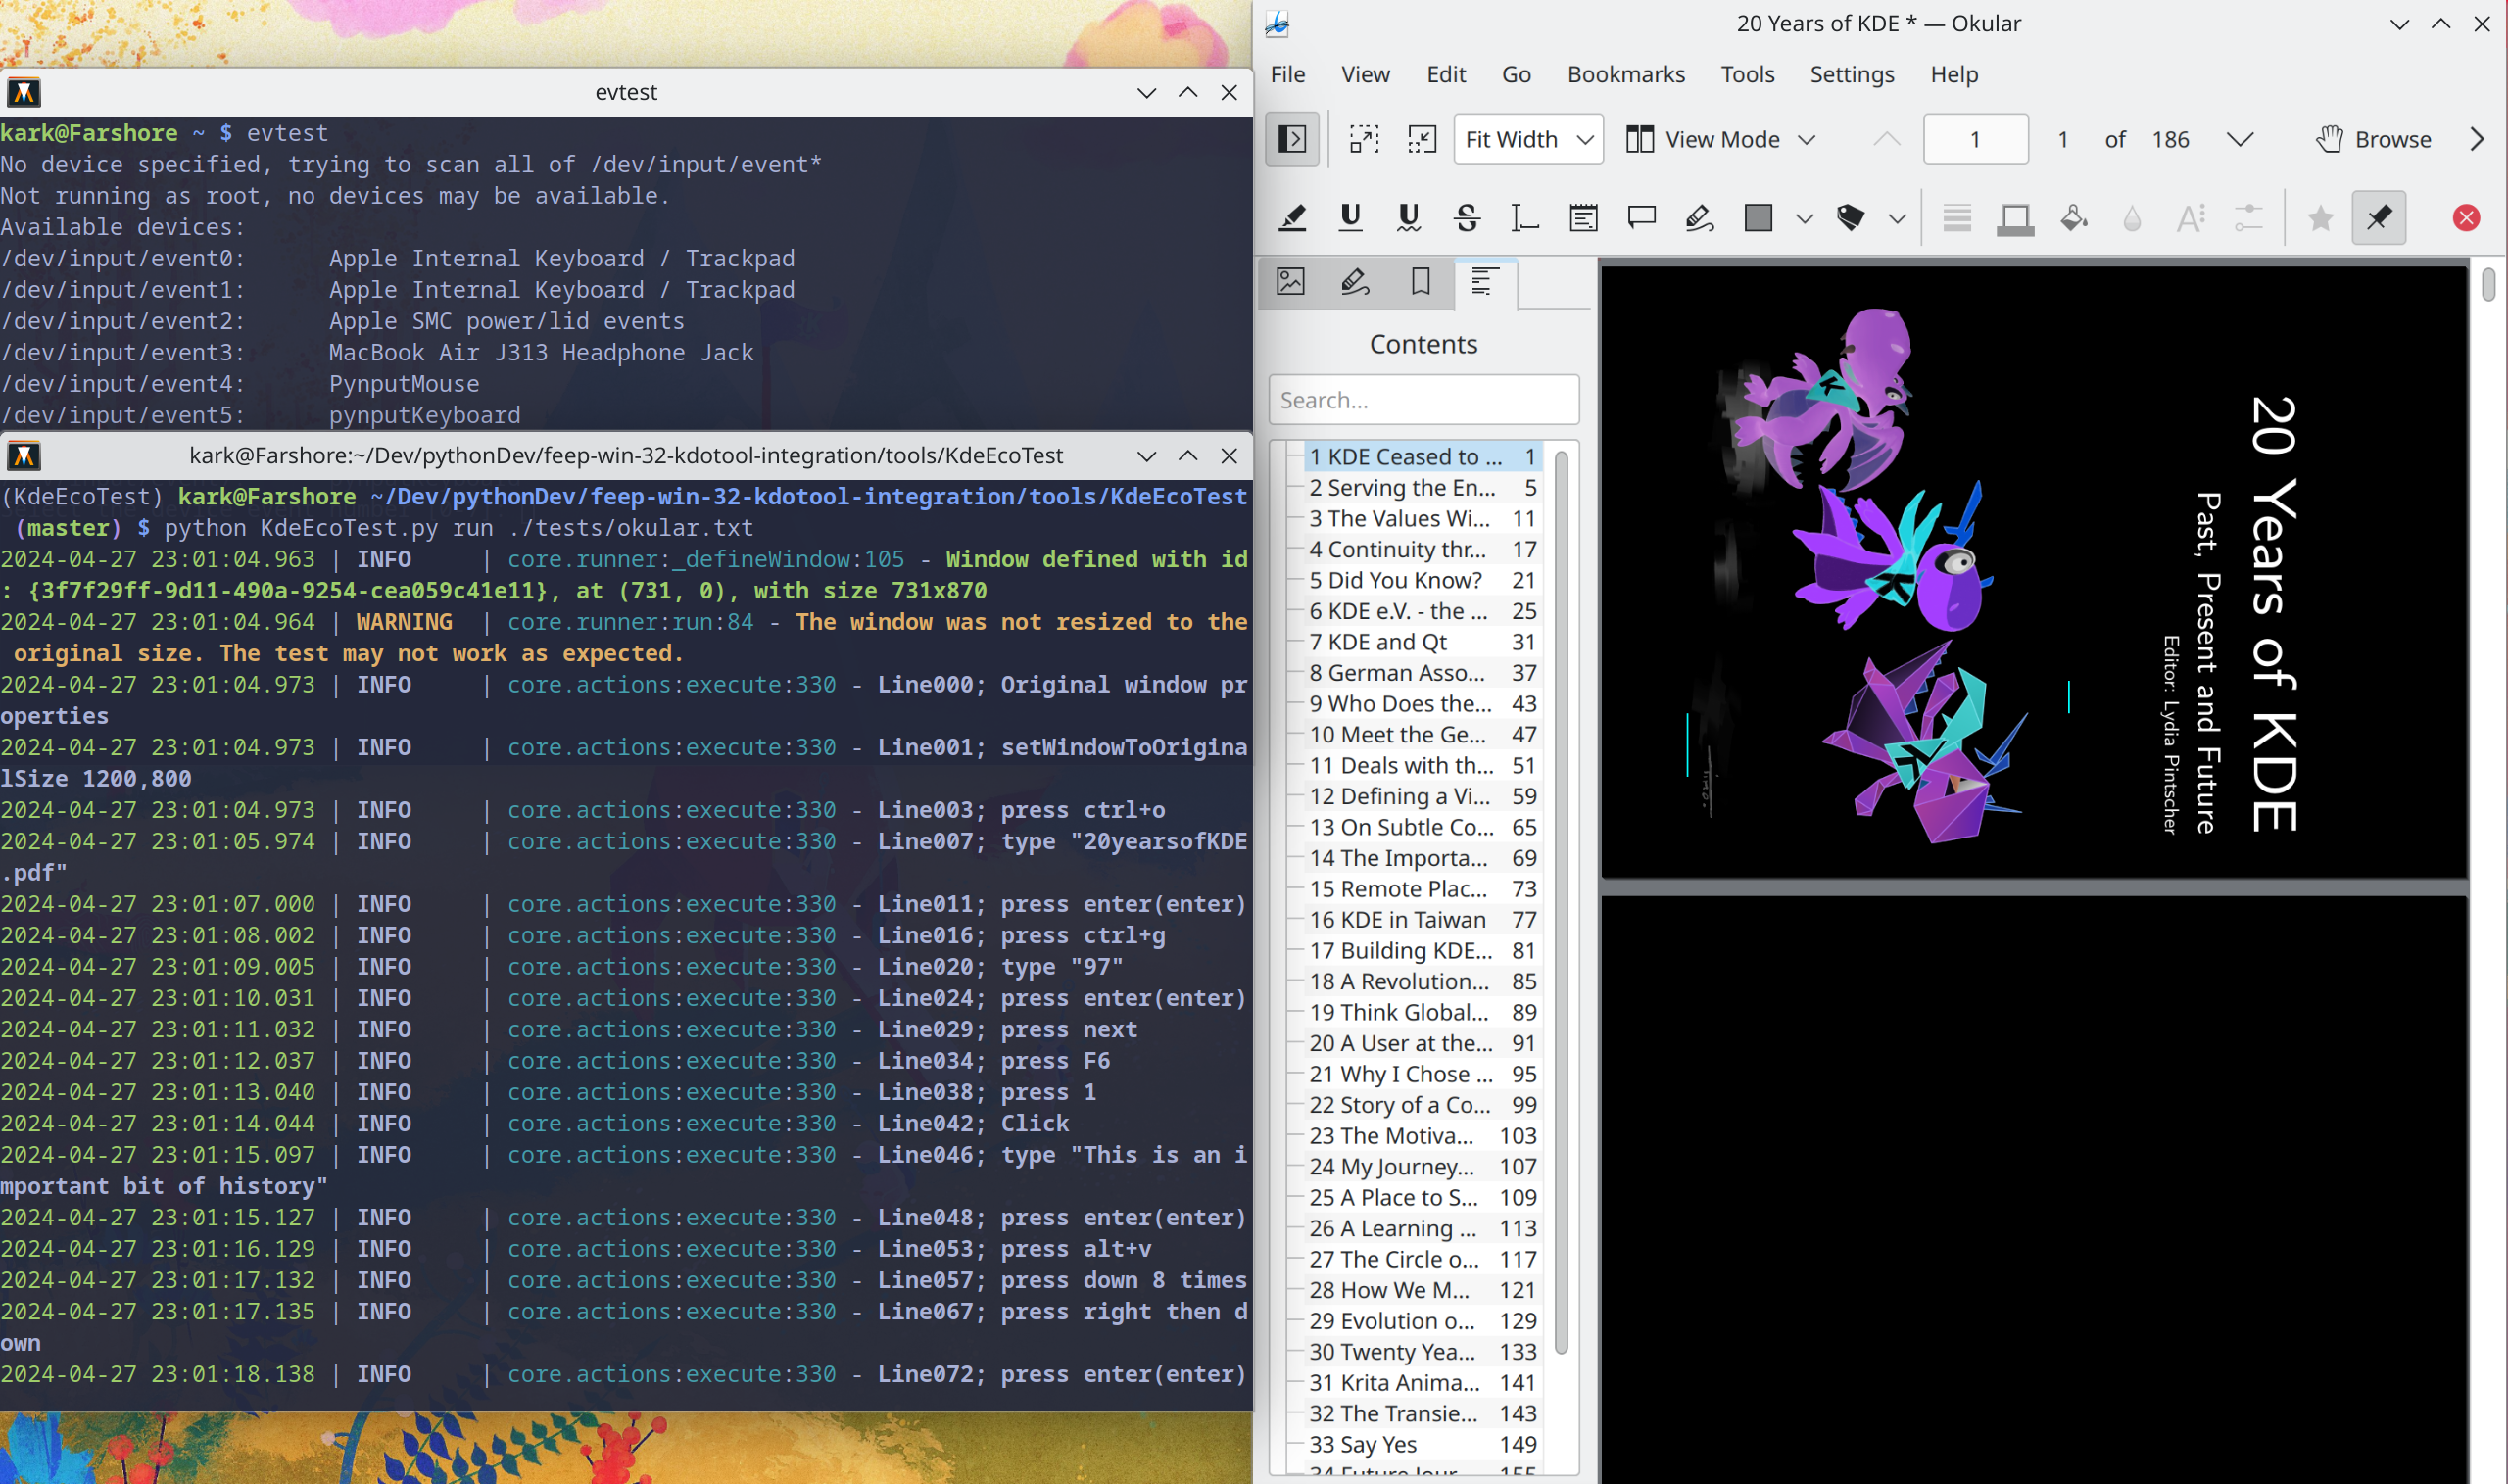This screenshot has height=1484, width=2508.
Task: Expand the toolbar overflow chevron after Browse
Action: tap(2478, 139)
